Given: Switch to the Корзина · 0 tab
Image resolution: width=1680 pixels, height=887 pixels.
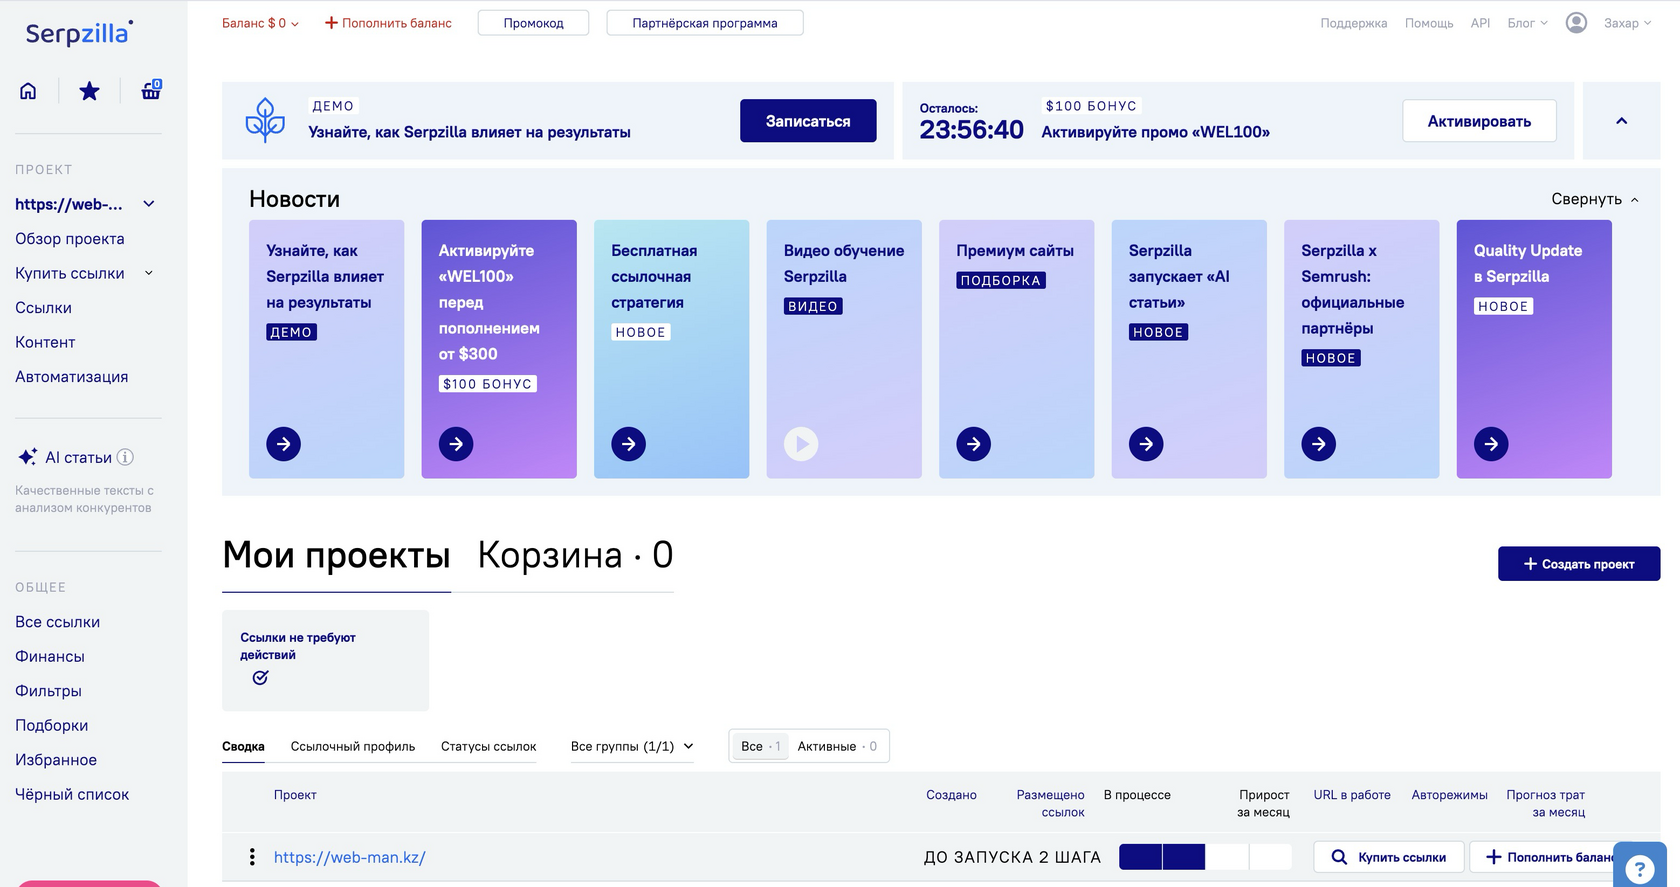Looking at the screenshot, I should 575,555.
